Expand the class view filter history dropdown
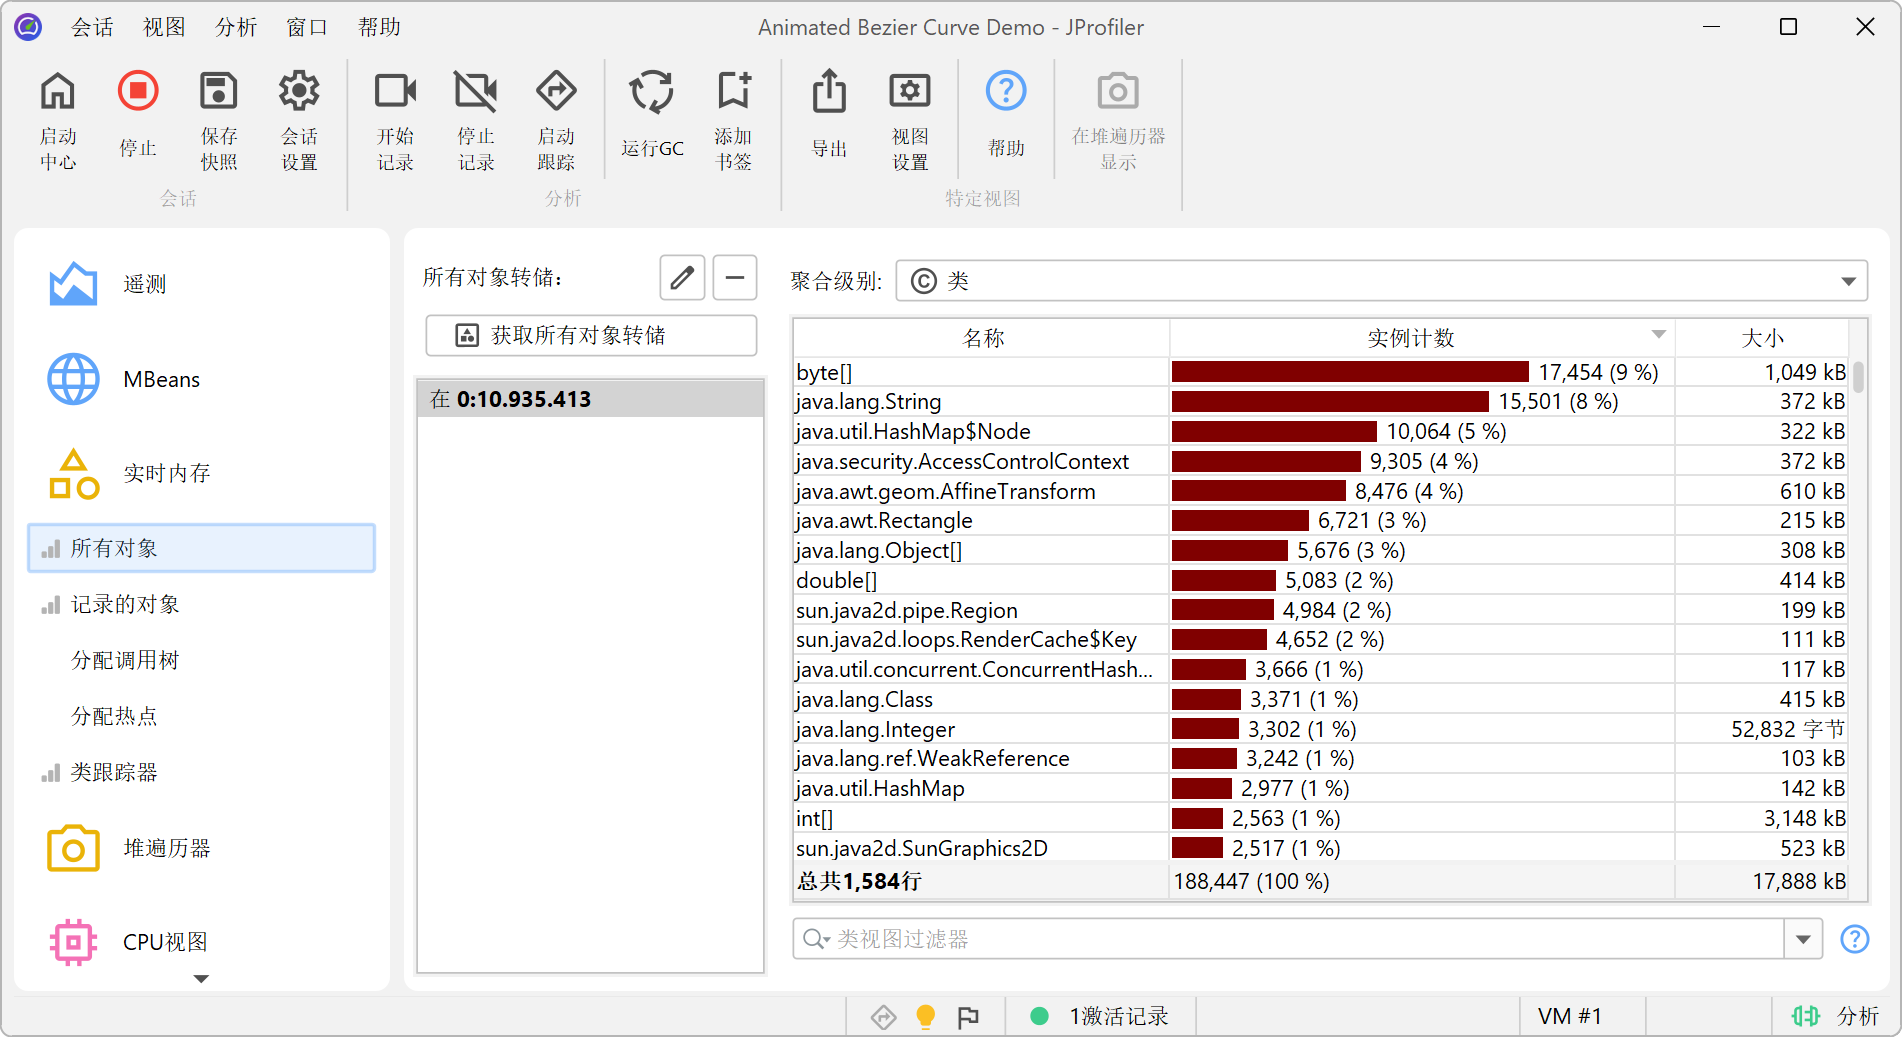 tap(1803, 939)
